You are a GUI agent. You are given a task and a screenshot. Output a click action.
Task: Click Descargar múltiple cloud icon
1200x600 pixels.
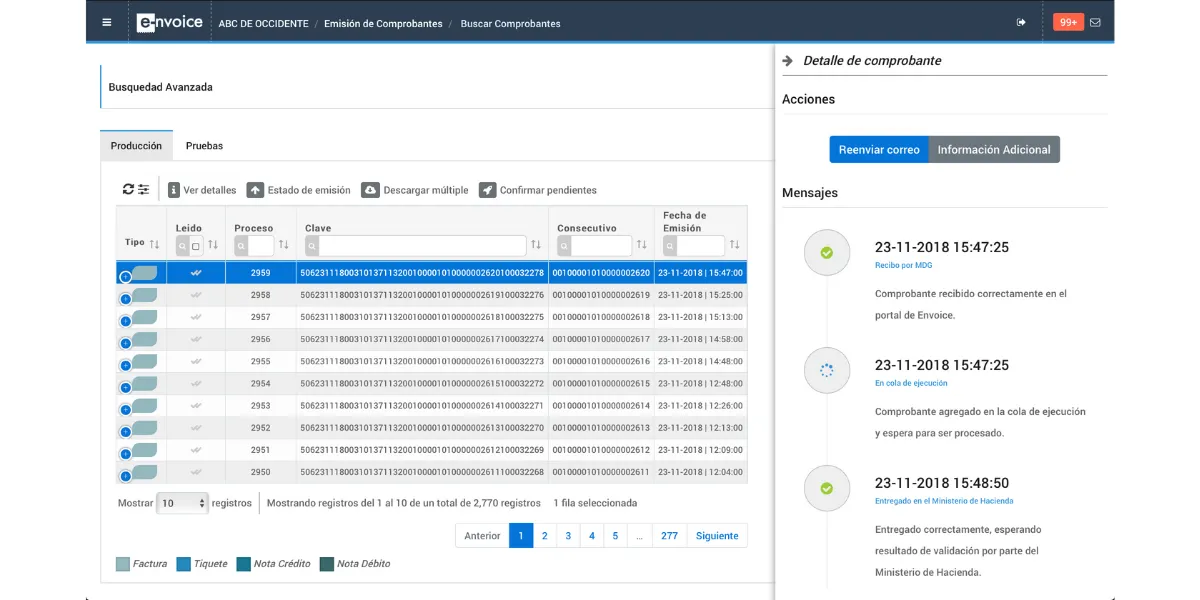370,190
